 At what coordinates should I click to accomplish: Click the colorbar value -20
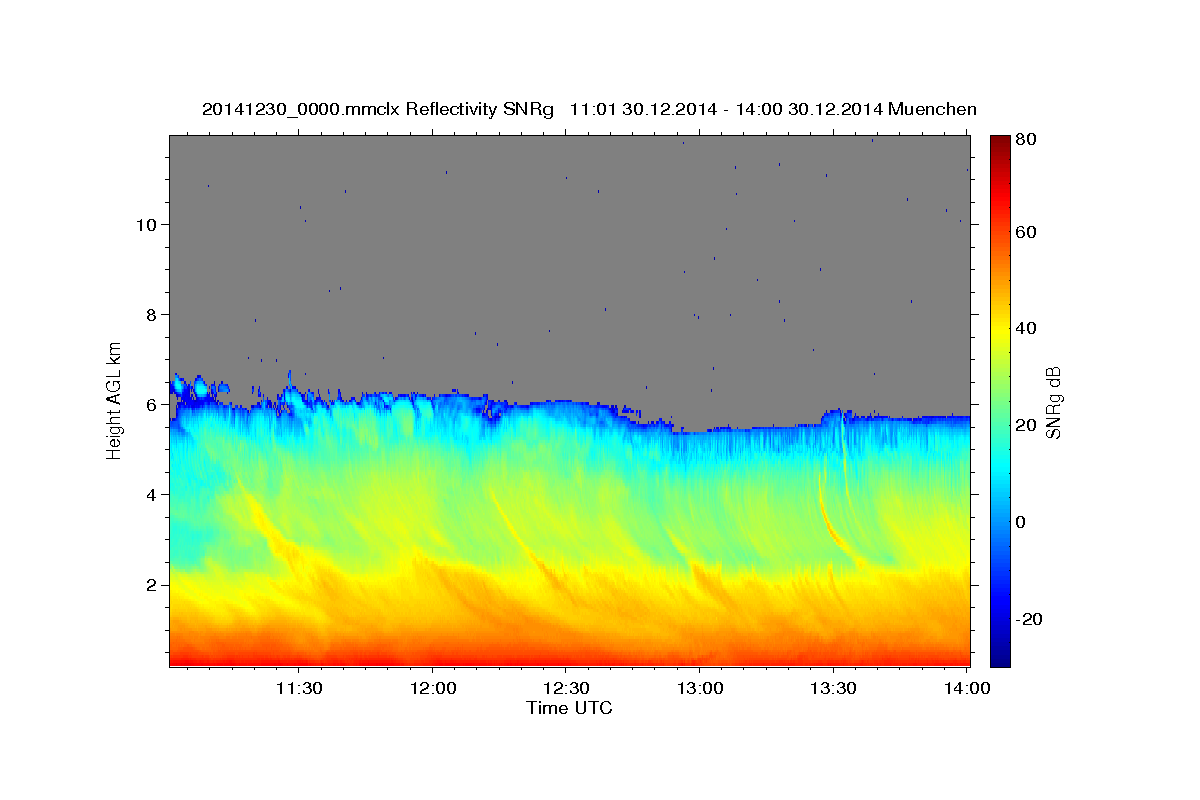[1031, 619]
